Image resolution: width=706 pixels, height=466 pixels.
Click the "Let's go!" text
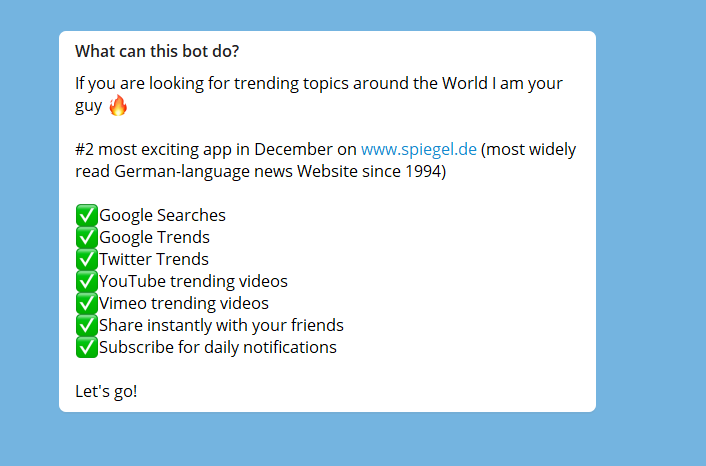(106, 391)
